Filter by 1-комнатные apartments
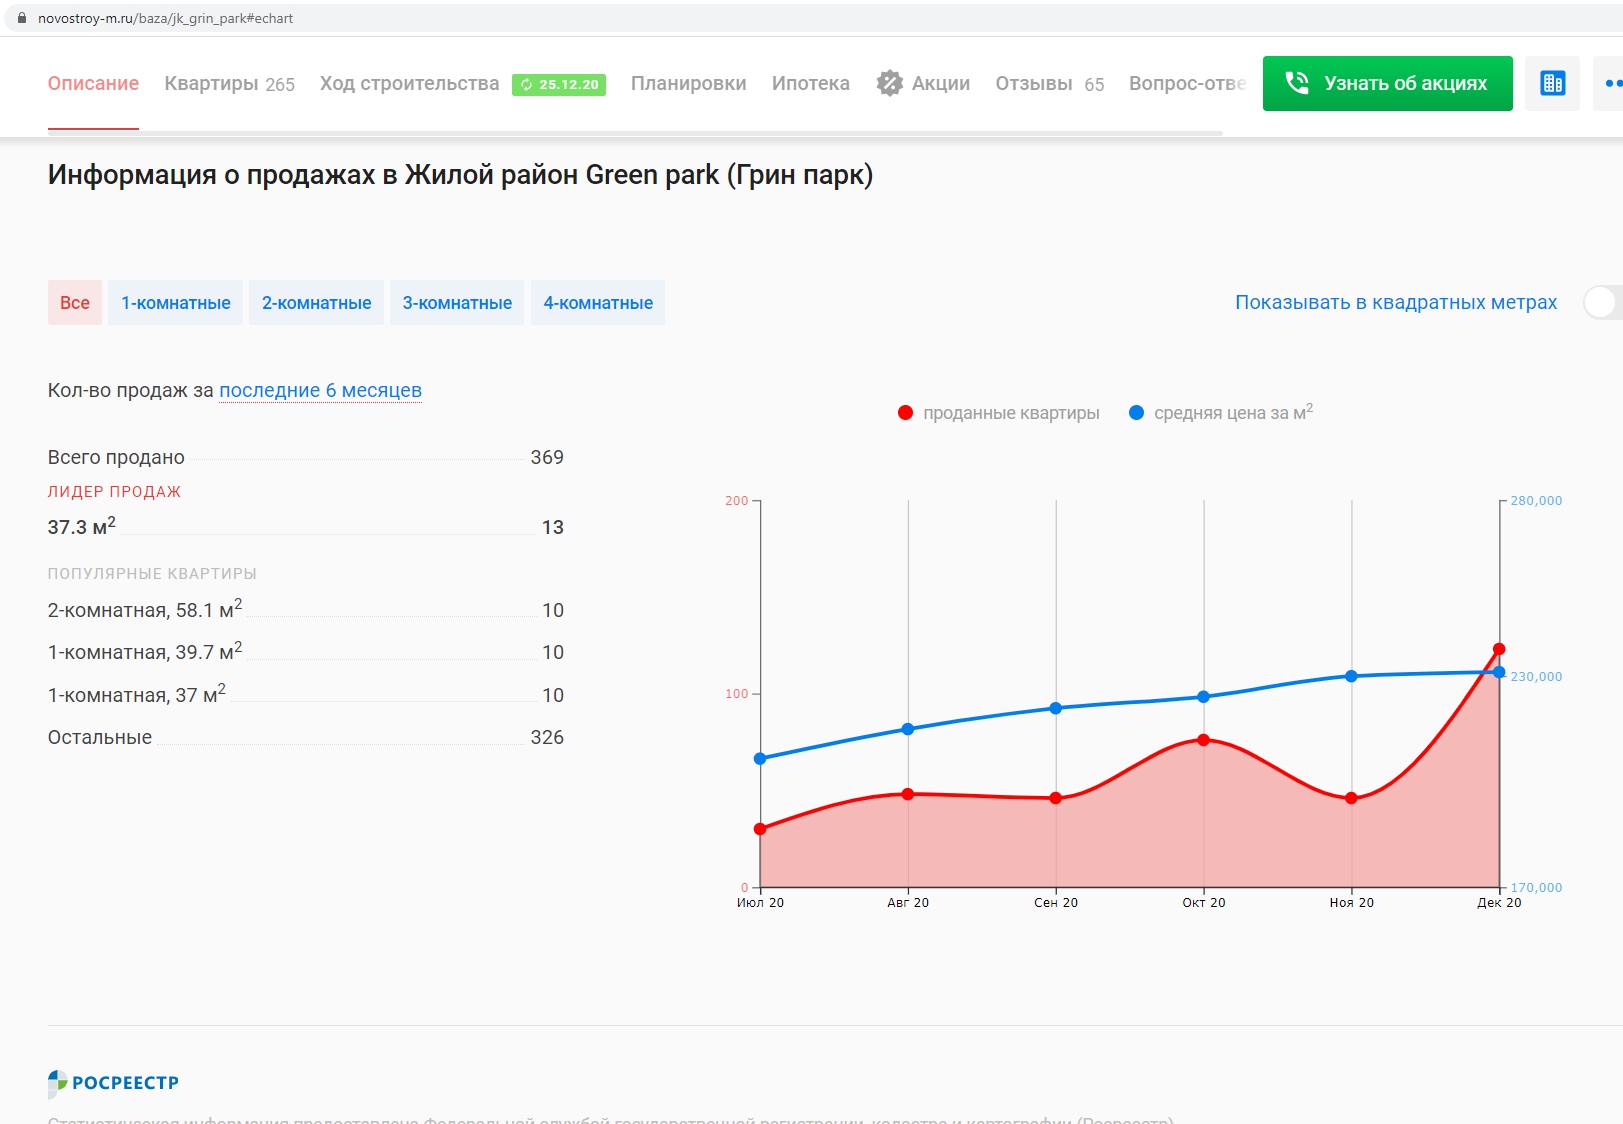Viewport: 1623px width, 1124px height. click(176, 303)
